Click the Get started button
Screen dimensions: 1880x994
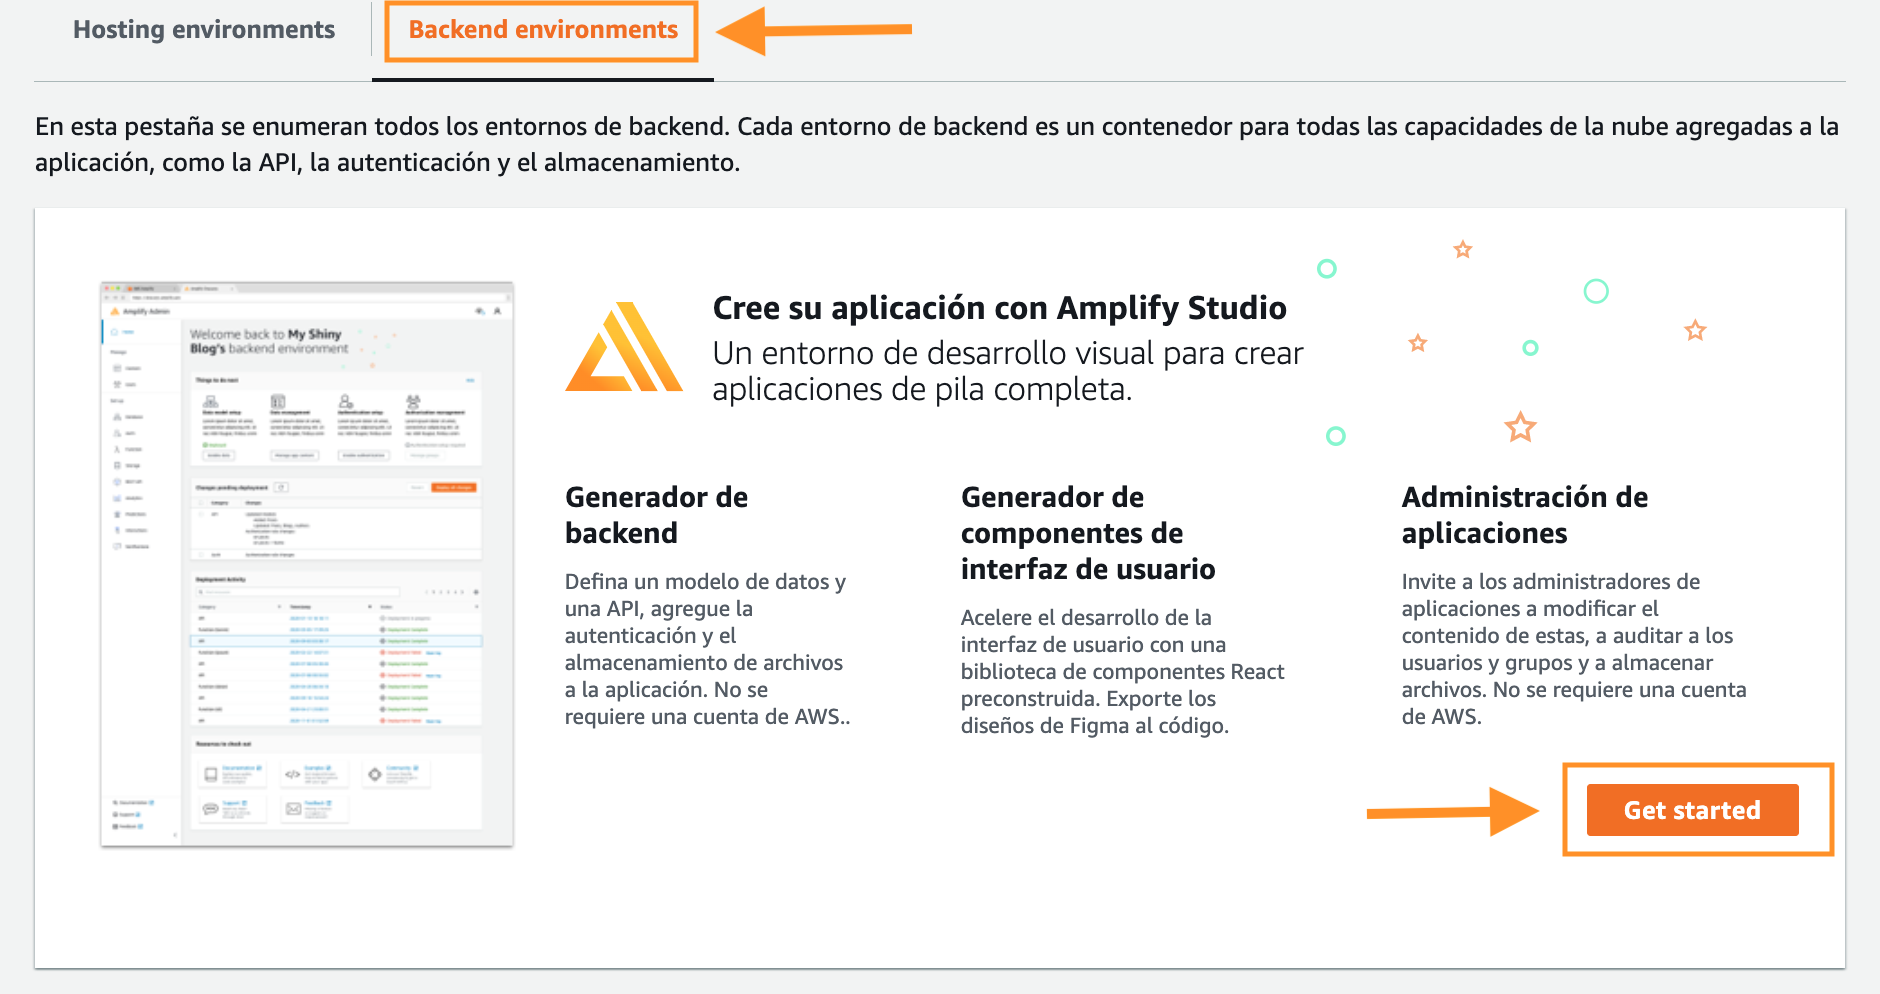(1692, 810)
